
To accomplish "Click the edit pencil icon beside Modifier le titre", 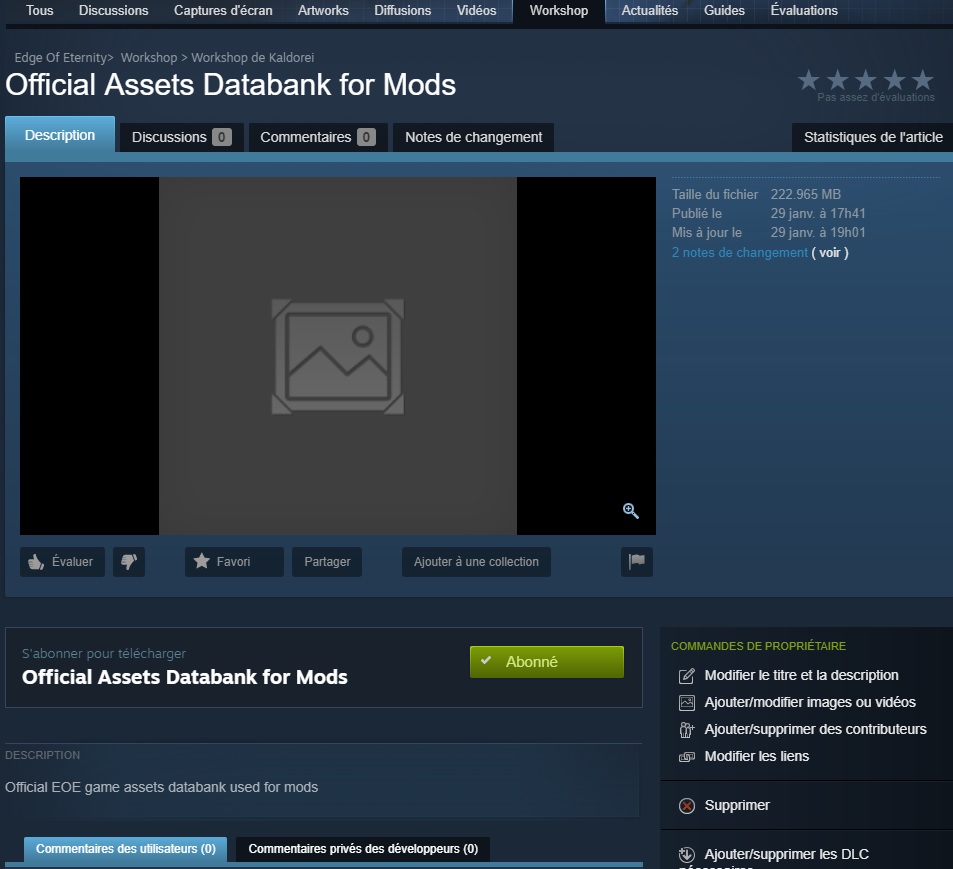I will pos(687,676).
